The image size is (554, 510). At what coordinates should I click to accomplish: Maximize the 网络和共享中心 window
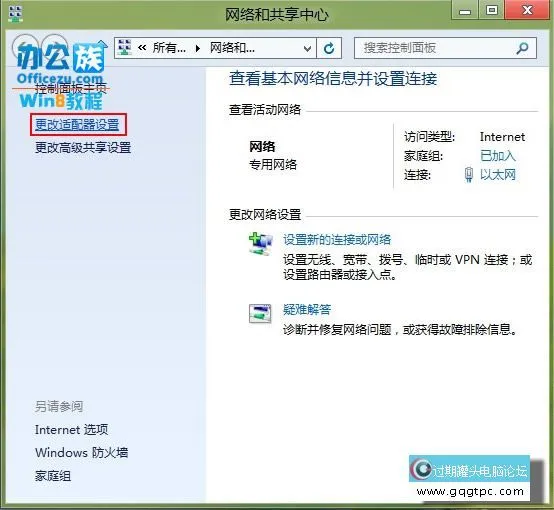point(491,11)
